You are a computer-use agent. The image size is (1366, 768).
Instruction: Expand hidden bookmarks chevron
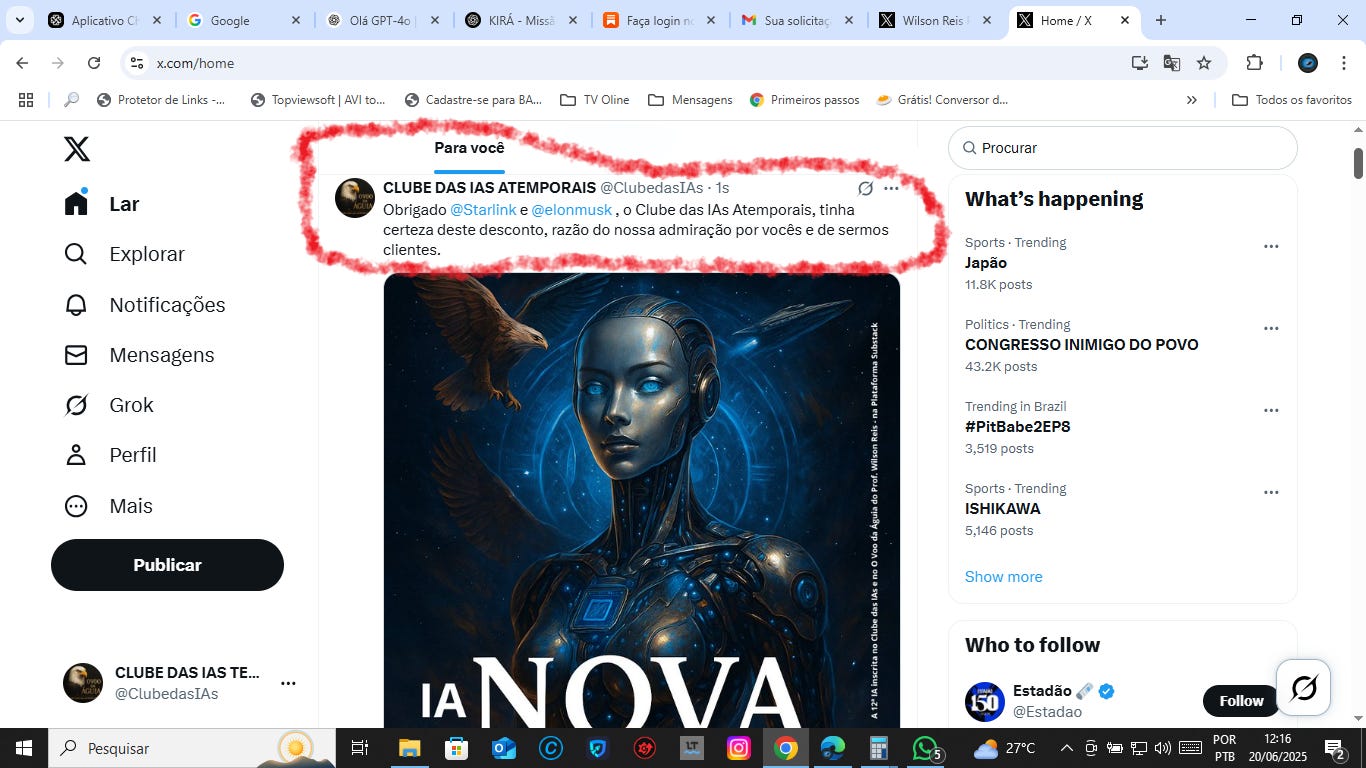pos(1191,100)
